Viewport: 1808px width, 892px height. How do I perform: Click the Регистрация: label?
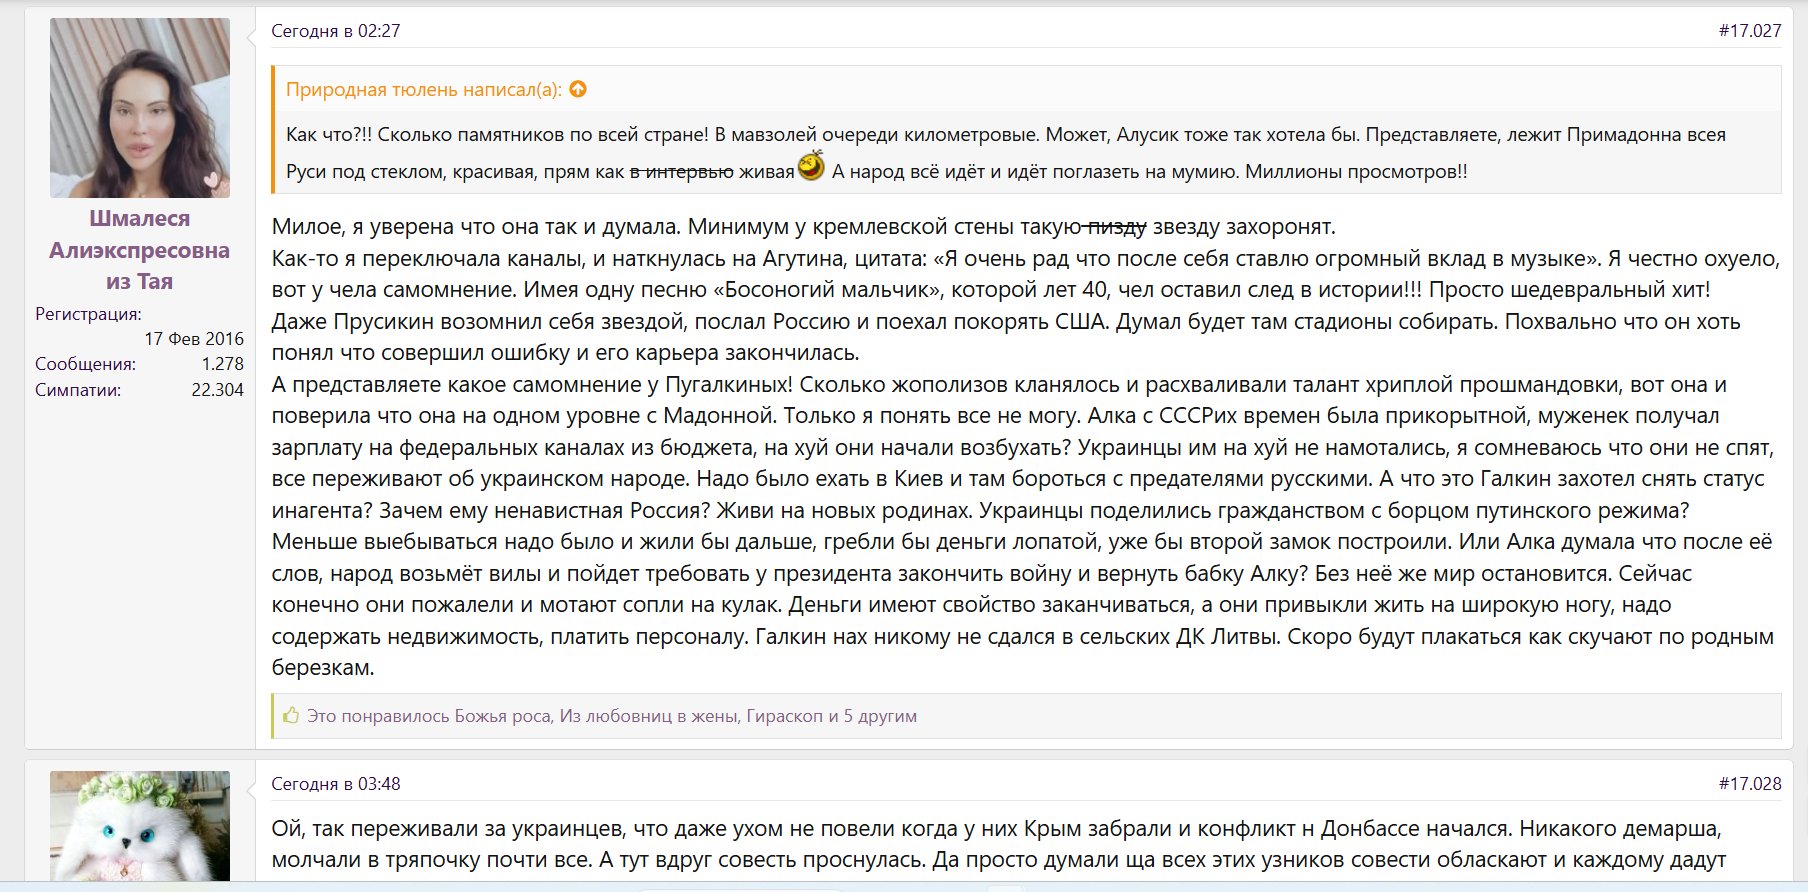pyautogui.click(x=88, y=314)
